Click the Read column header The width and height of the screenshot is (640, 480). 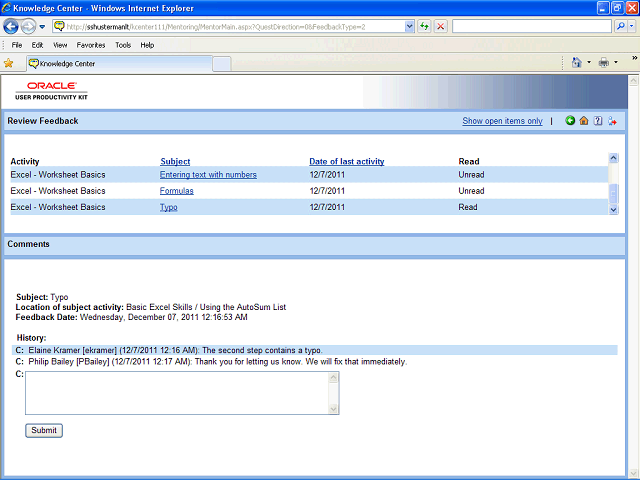tap(469, 161)
